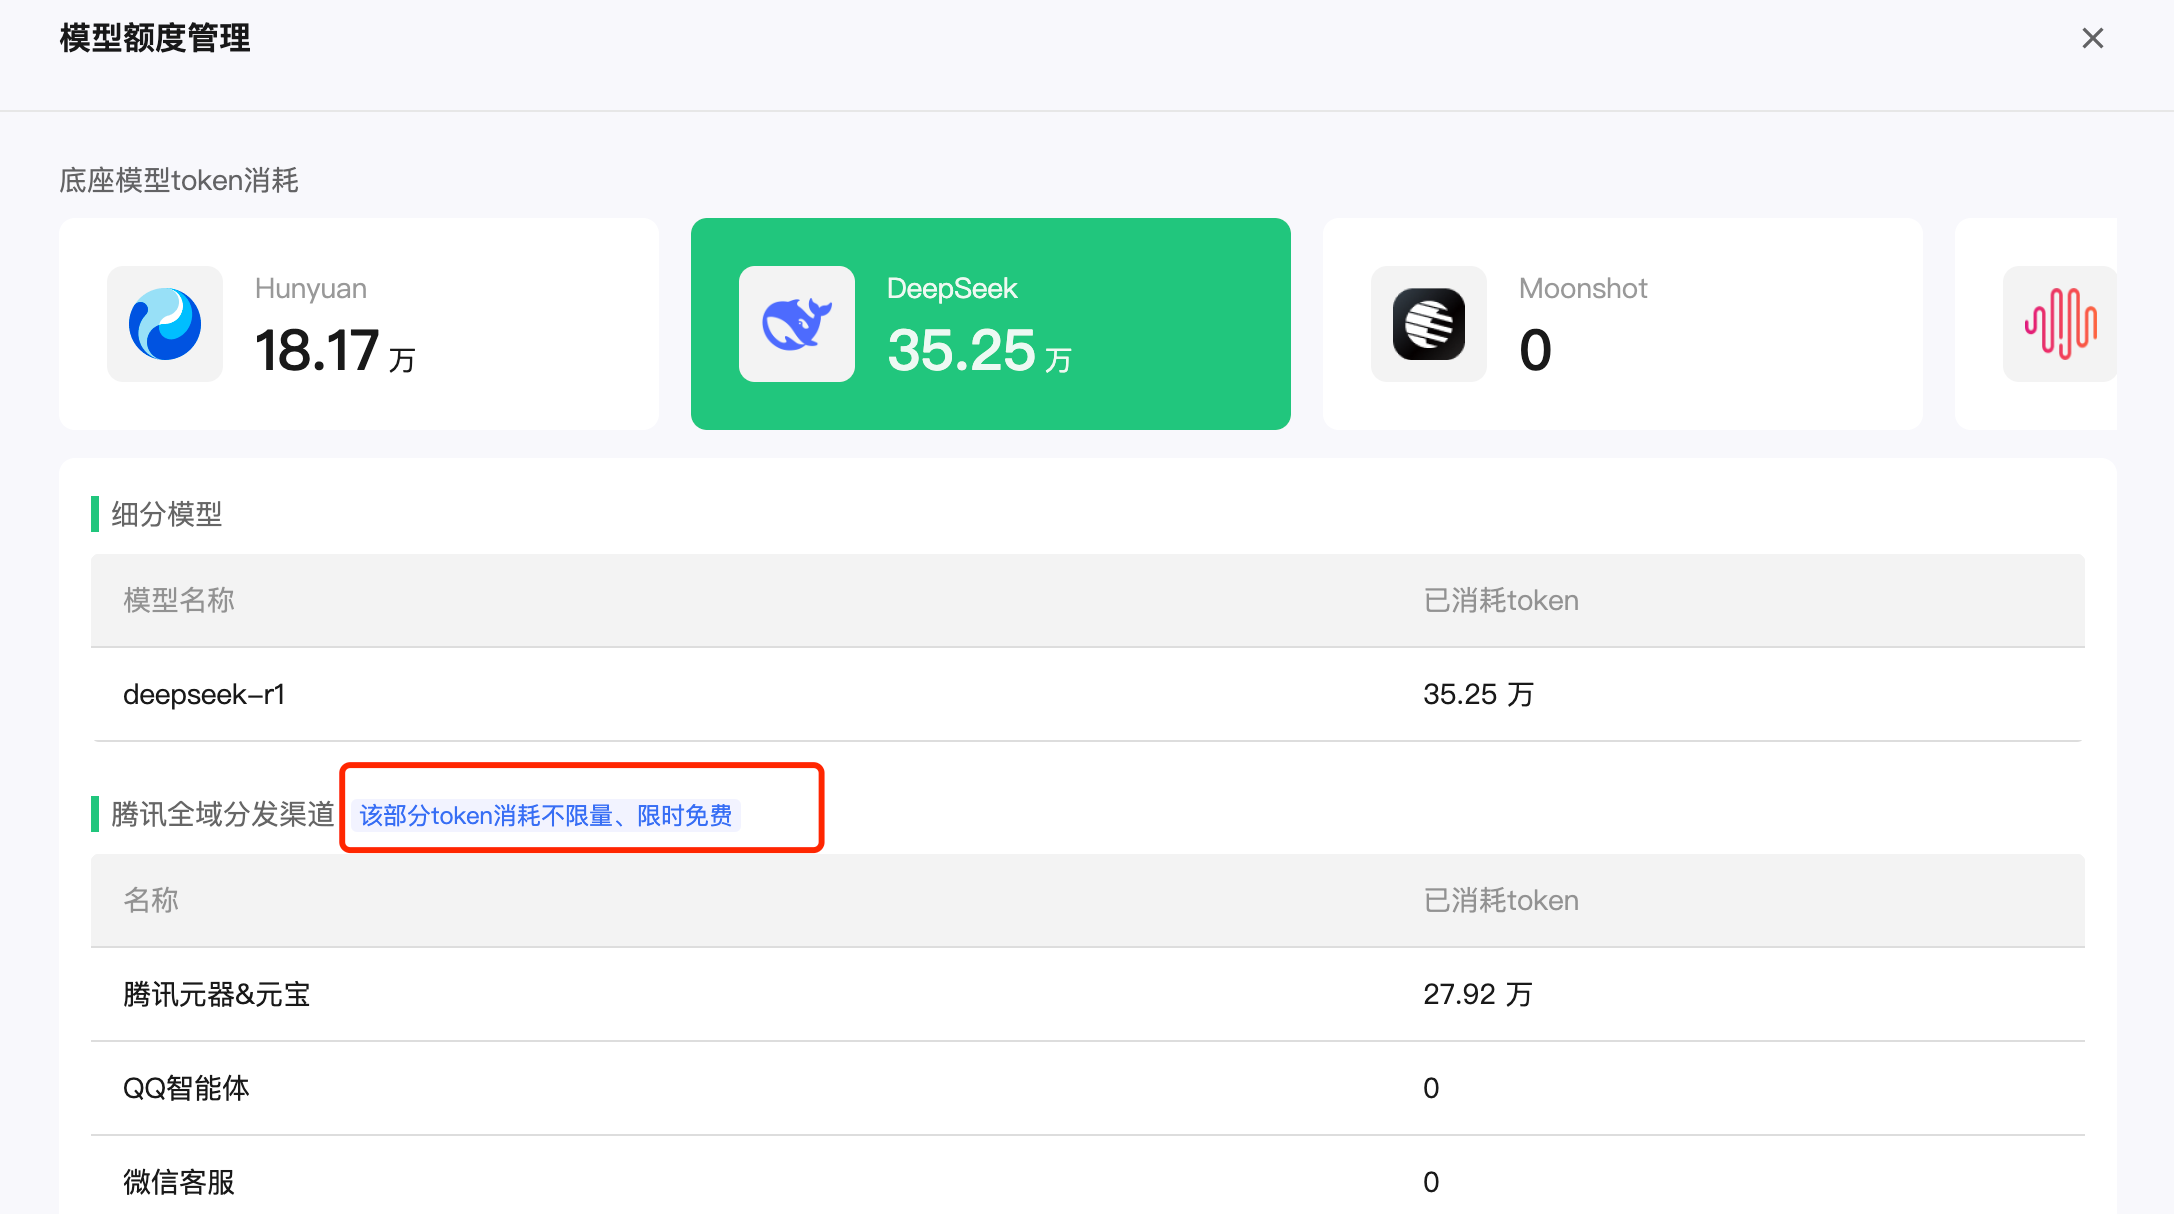Click the 模型名称 column header
Viewport: 2174px width, 1214px height.
coord(179,600)
